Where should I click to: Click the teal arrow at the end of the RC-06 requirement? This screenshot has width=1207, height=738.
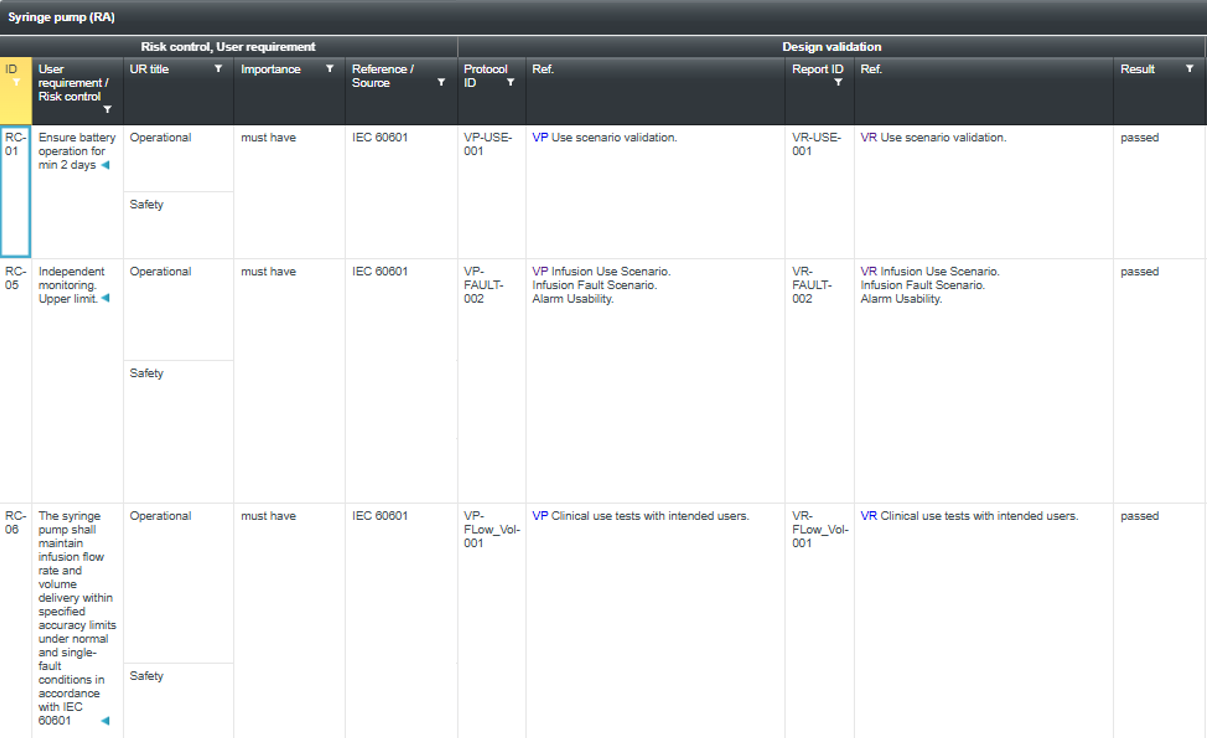pos(105,721)
